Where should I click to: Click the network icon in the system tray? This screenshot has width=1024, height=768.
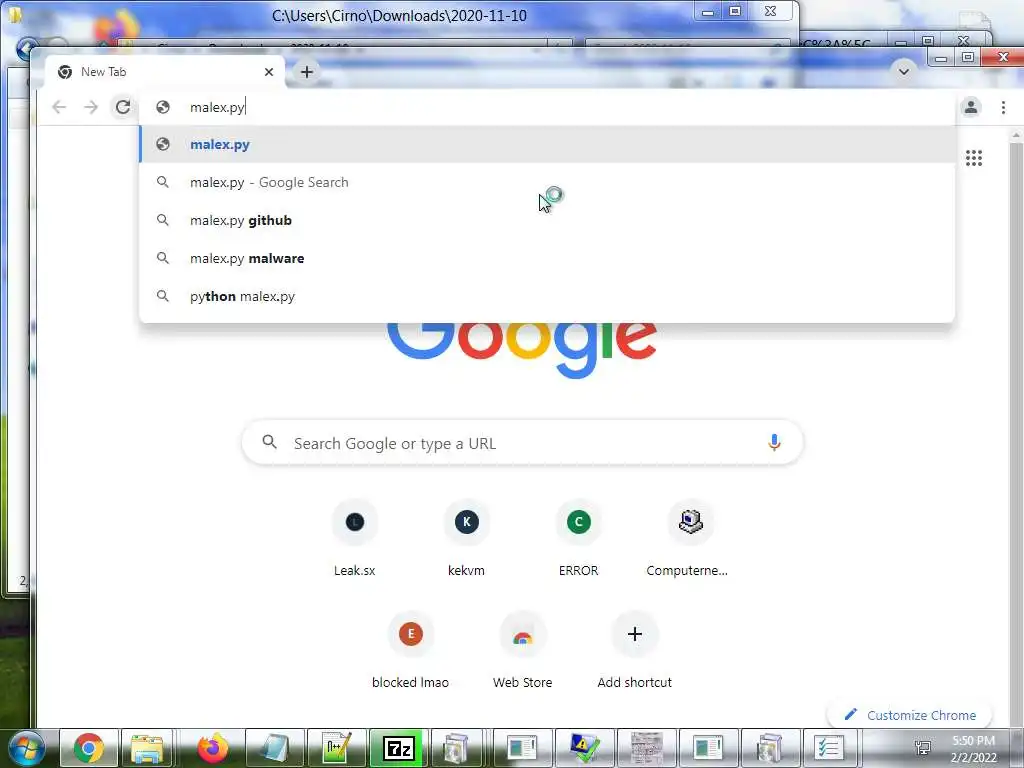click(923, 748)
